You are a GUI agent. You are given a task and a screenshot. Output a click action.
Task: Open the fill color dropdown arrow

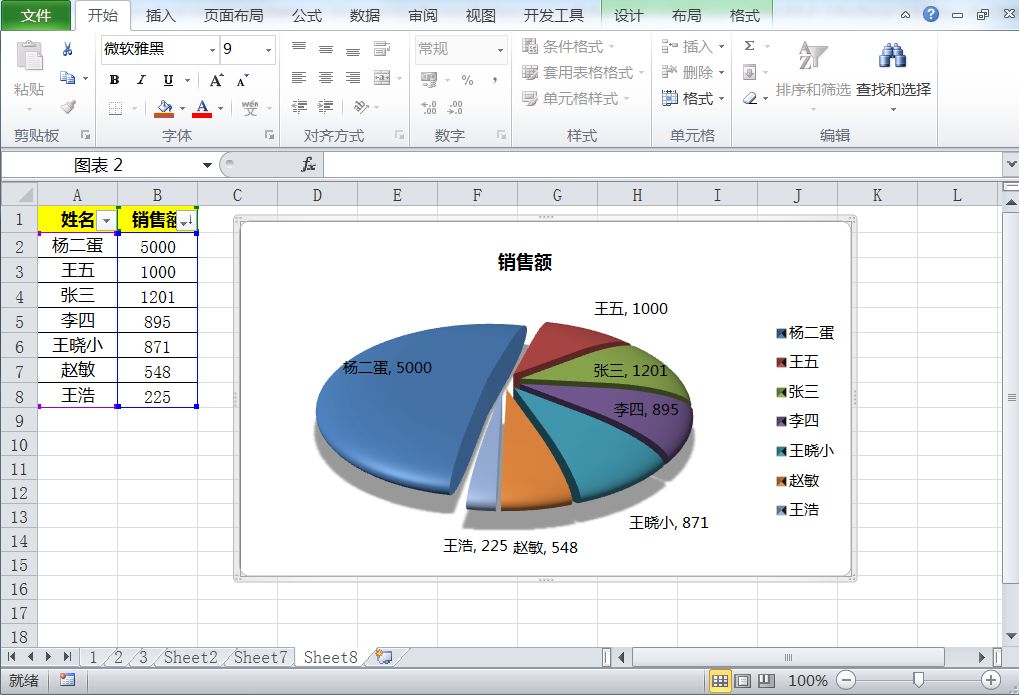(183, 109)
